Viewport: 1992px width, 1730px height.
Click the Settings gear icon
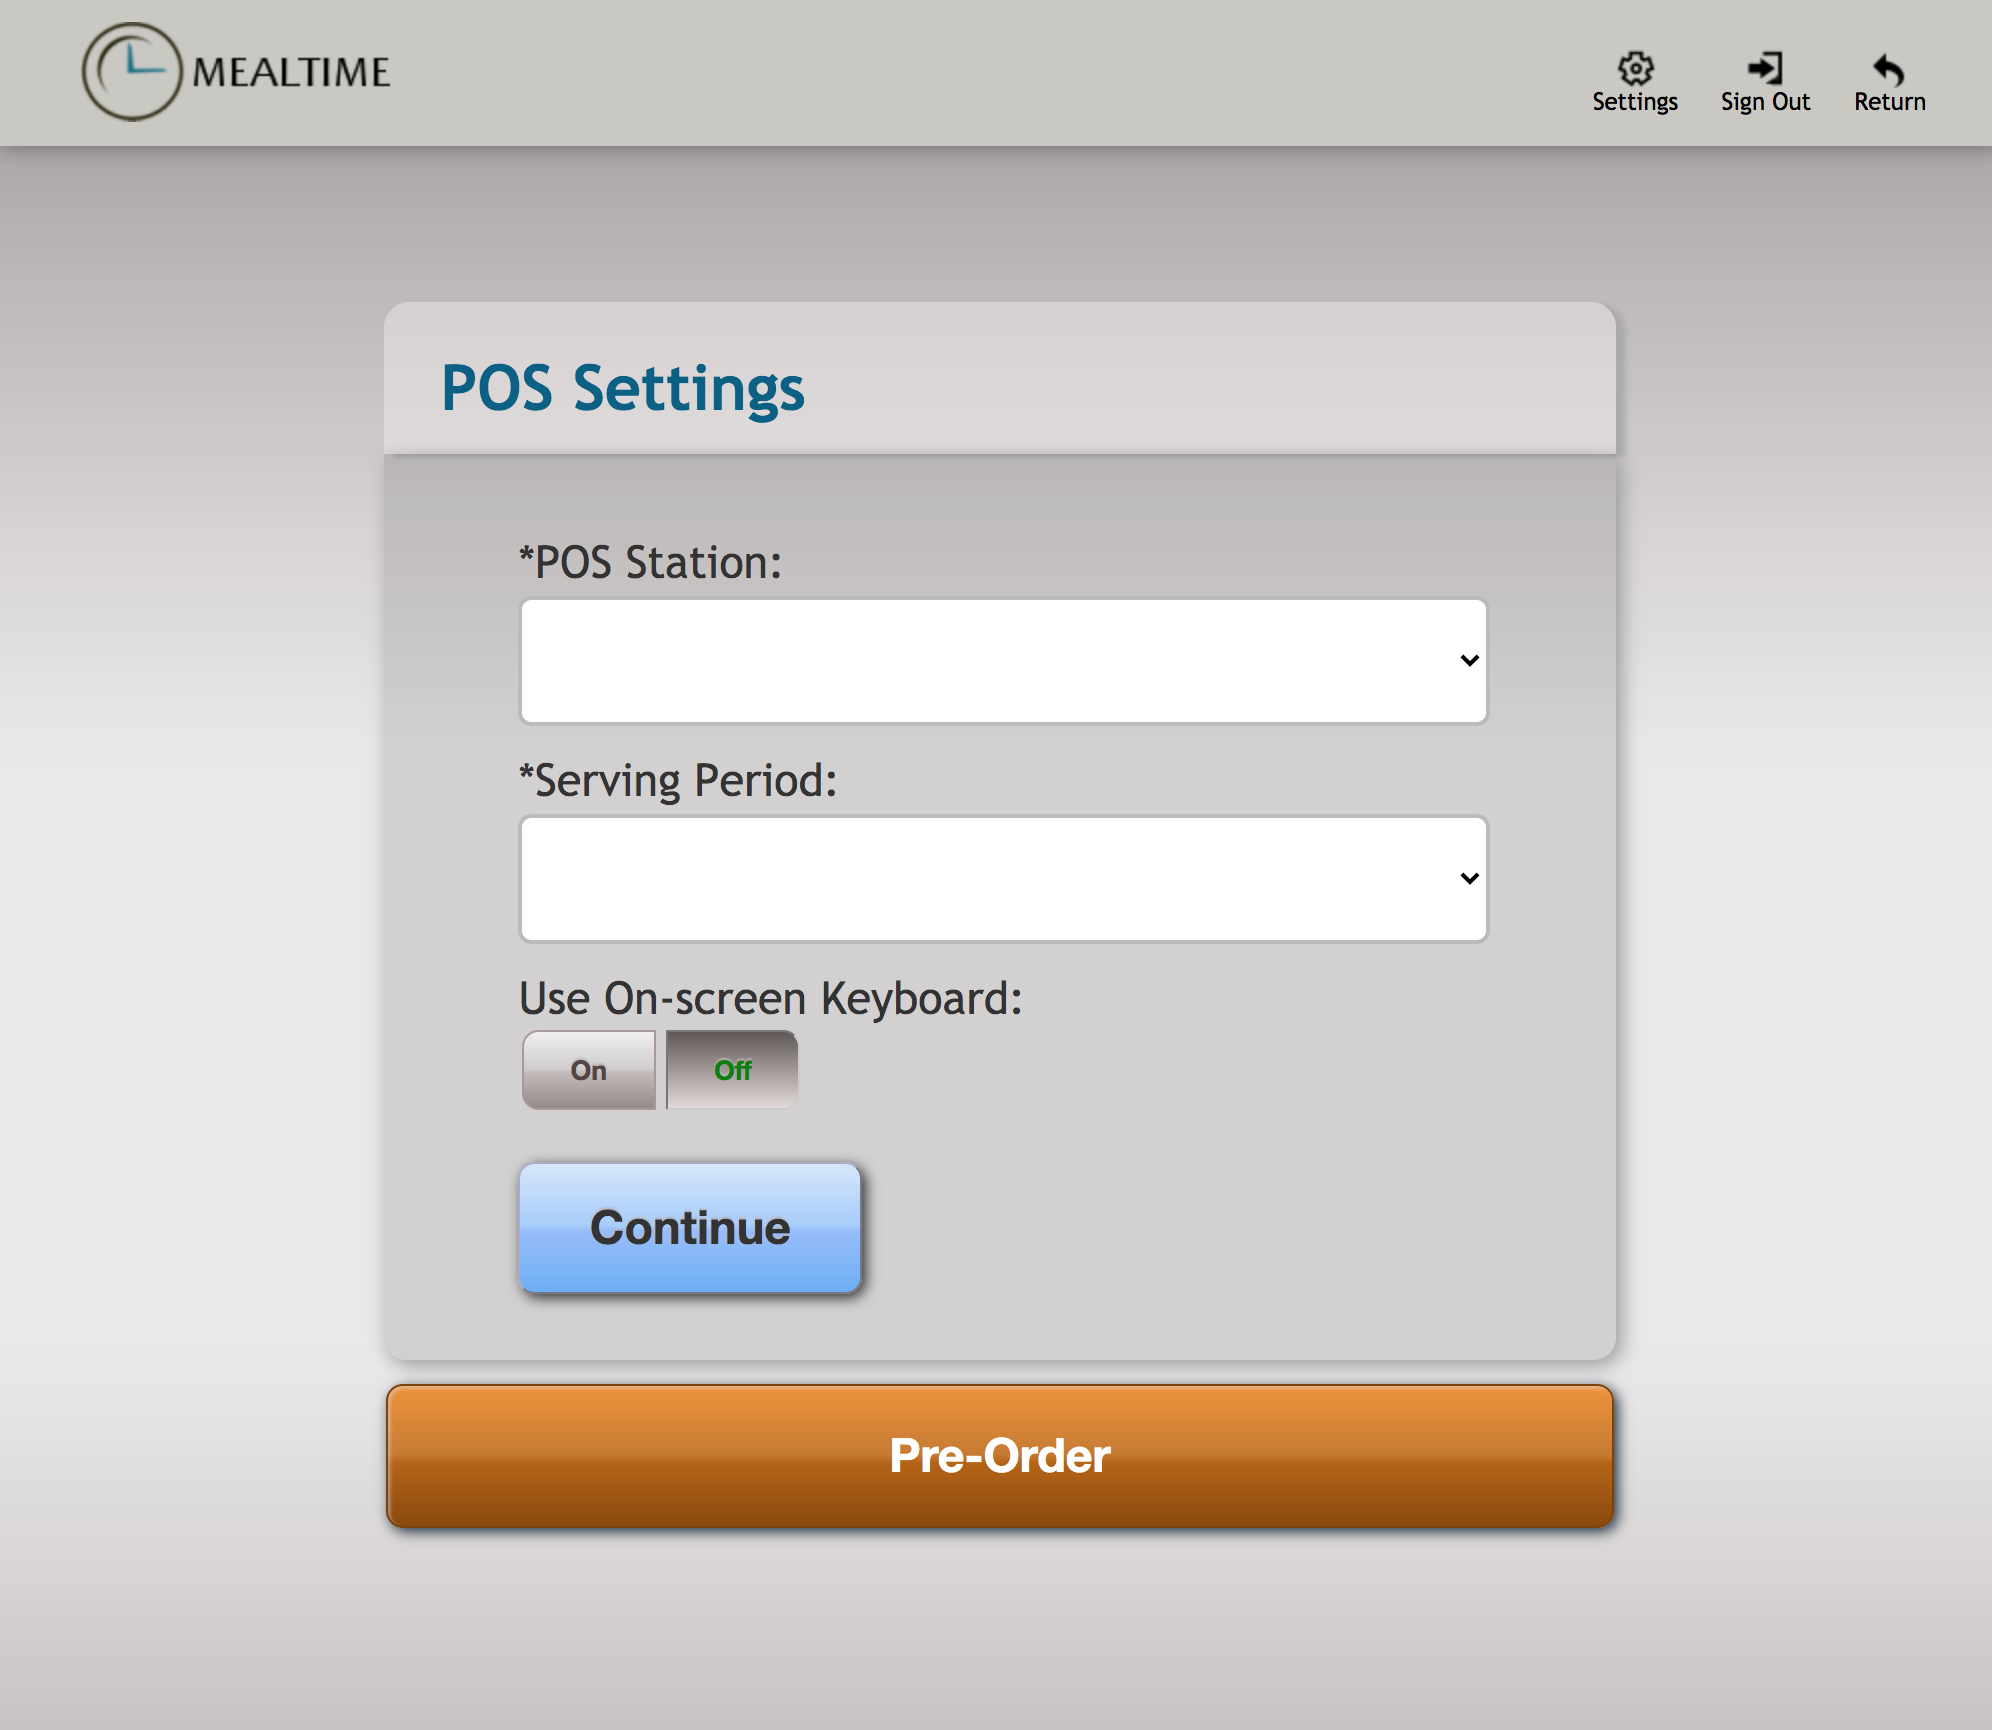[x=1635, y=68]
